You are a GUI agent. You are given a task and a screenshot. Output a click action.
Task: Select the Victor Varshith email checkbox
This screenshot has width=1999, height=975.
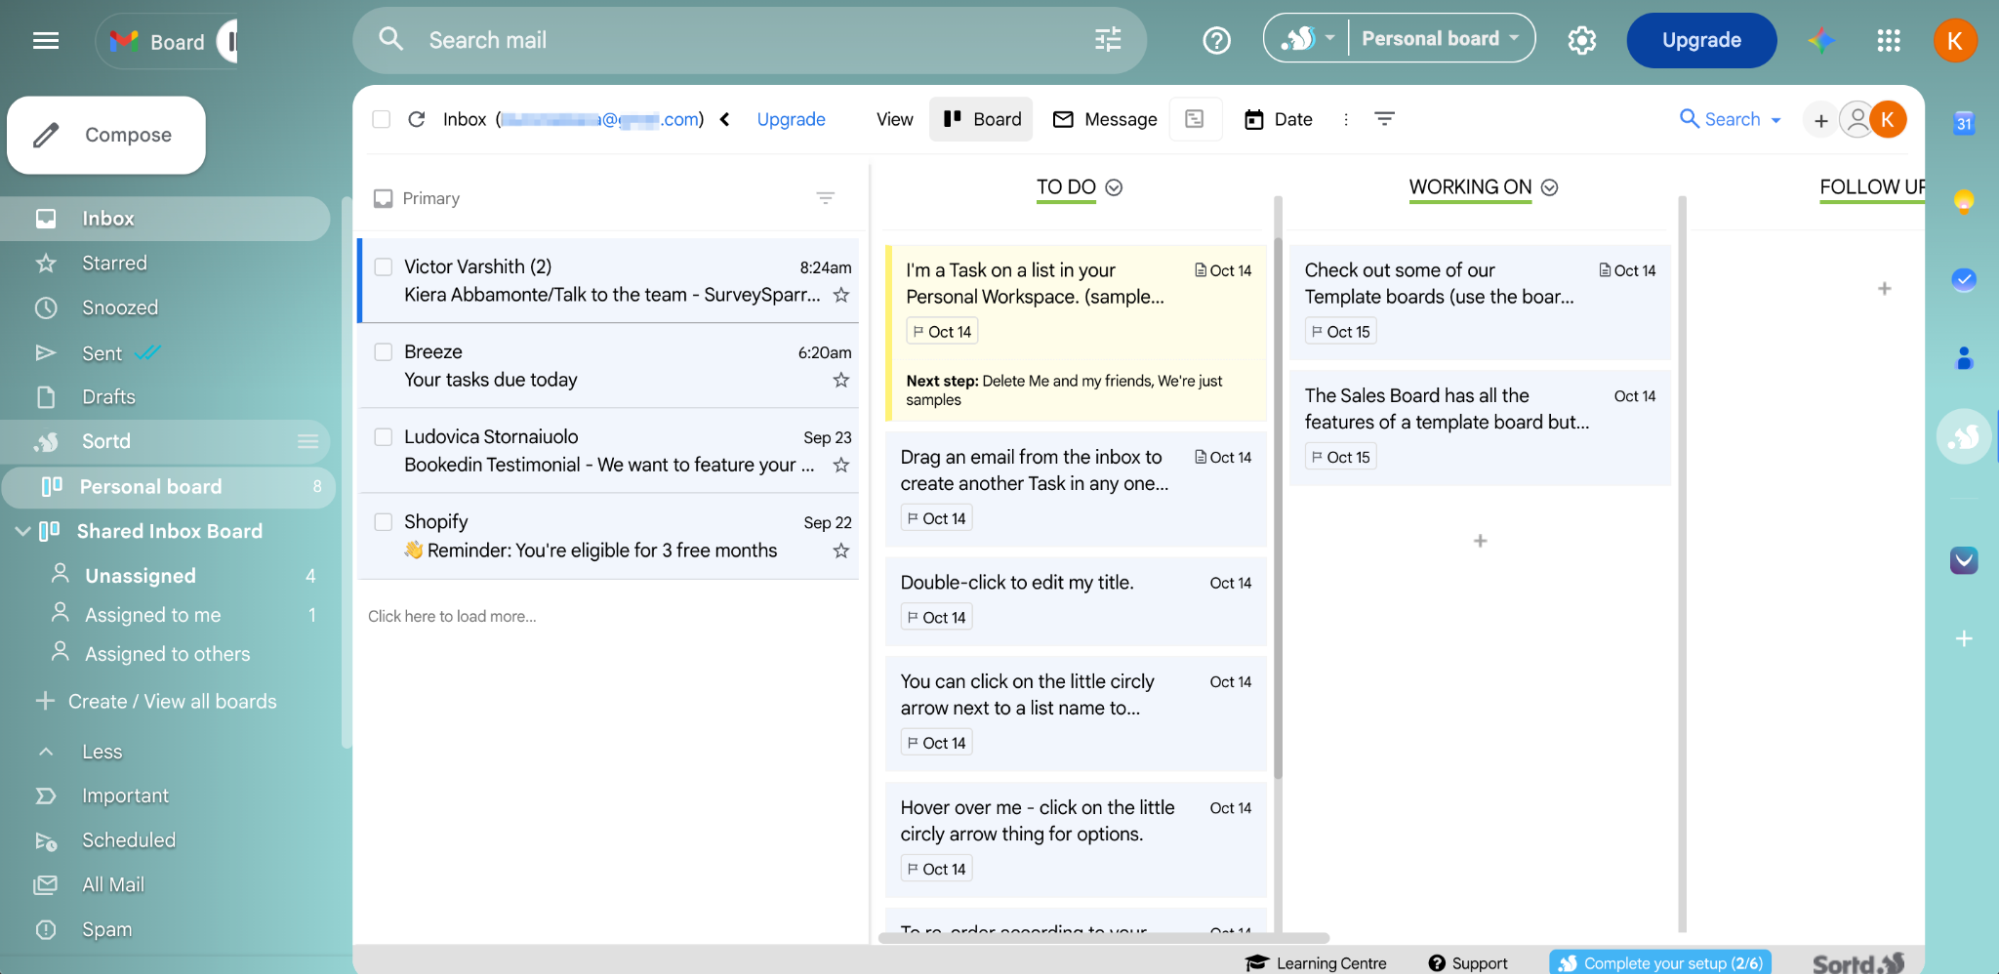click(383, 267)
